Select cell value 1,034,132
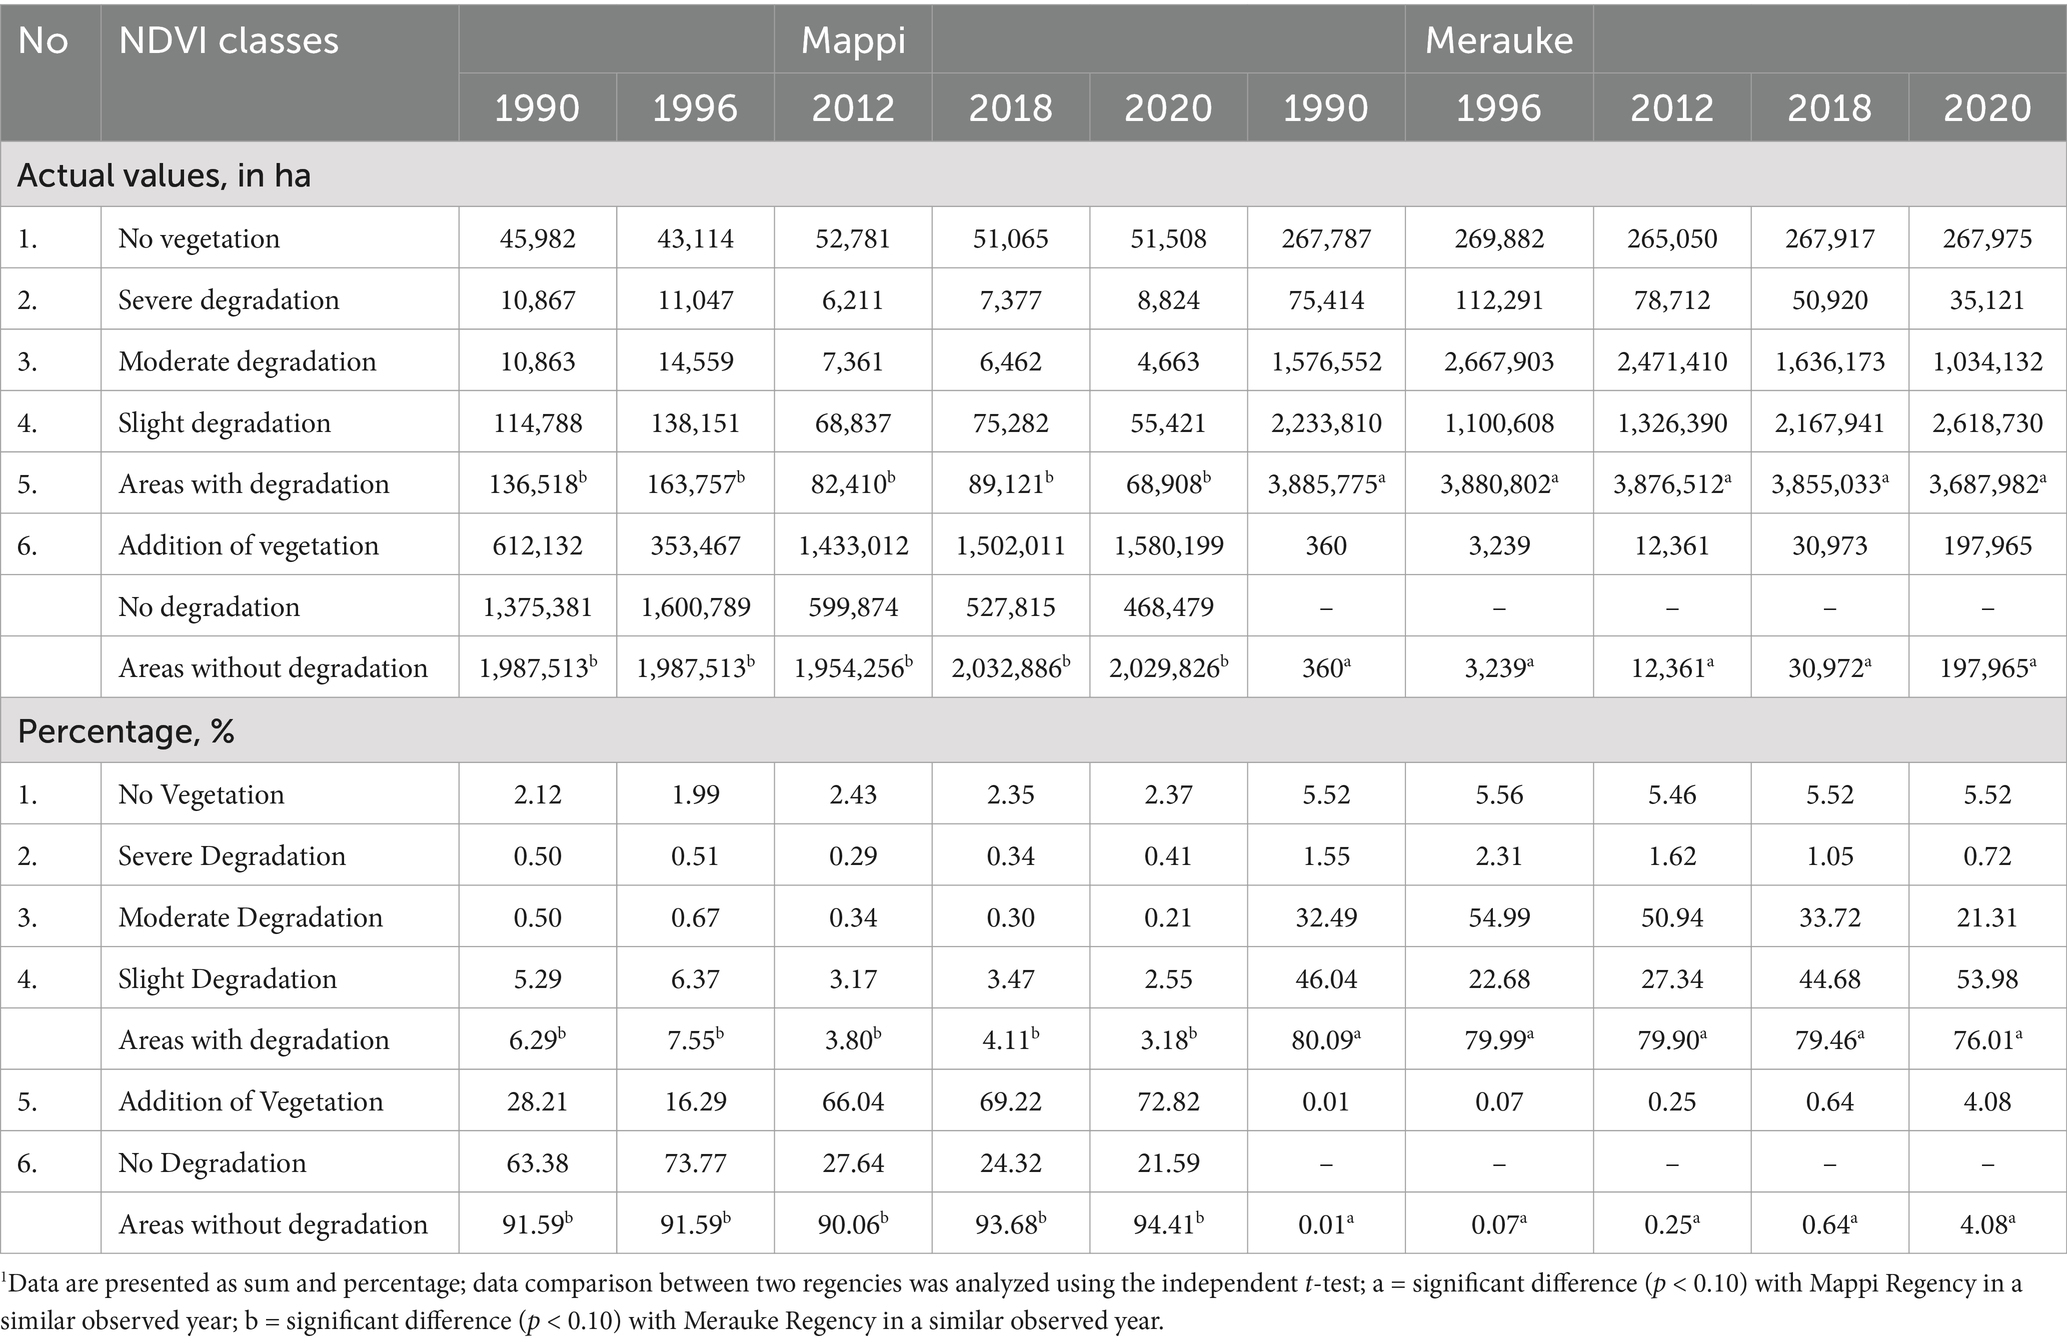This screenshot has height=1343, width=2067. point(1987,361)
